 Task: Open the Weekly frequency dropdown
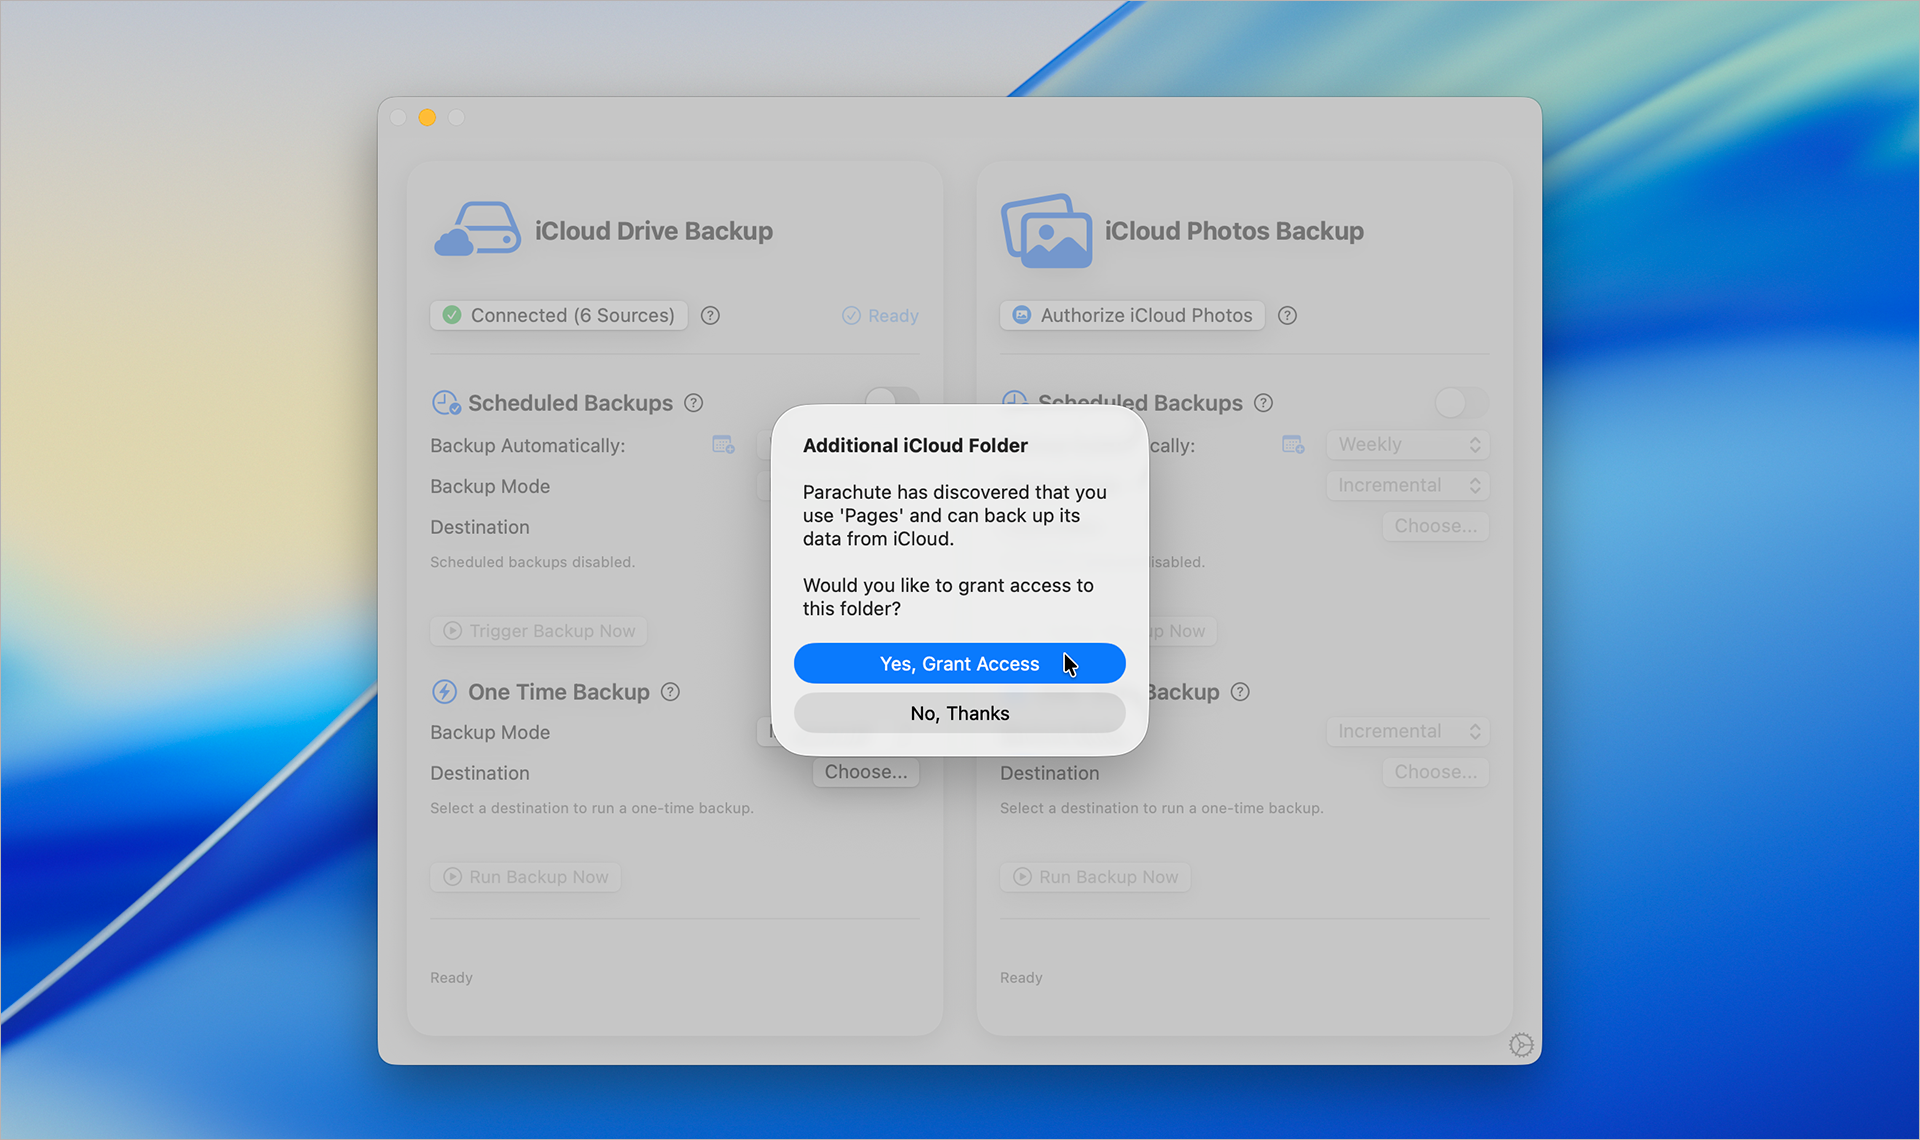(1408, 445)
